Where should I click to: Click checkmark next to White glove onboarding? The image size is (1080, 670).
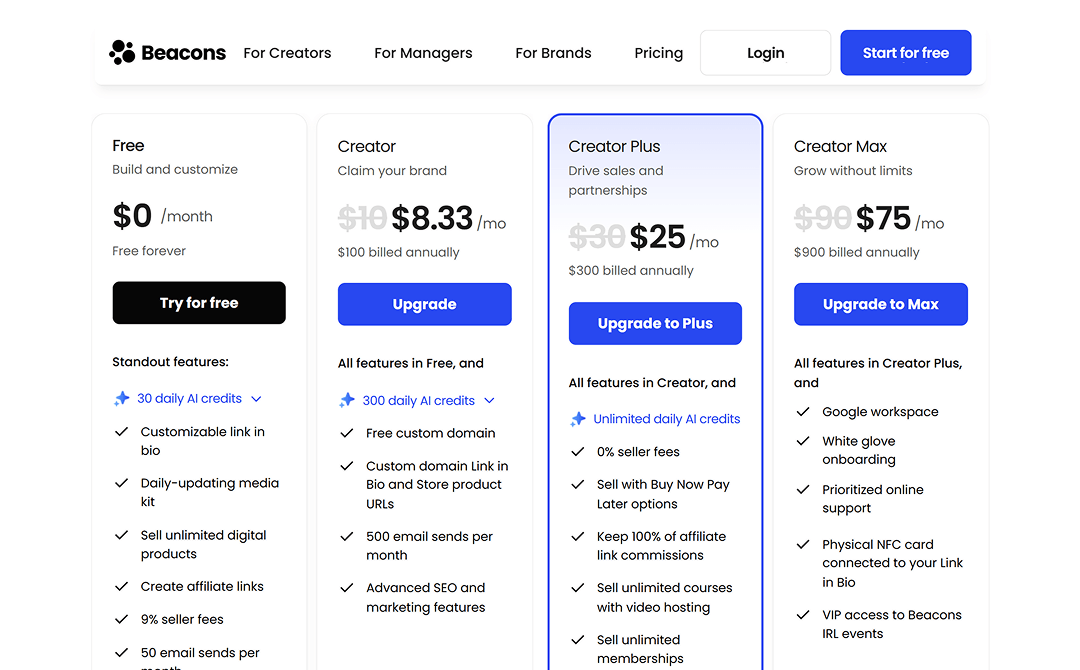click(803, 441)
